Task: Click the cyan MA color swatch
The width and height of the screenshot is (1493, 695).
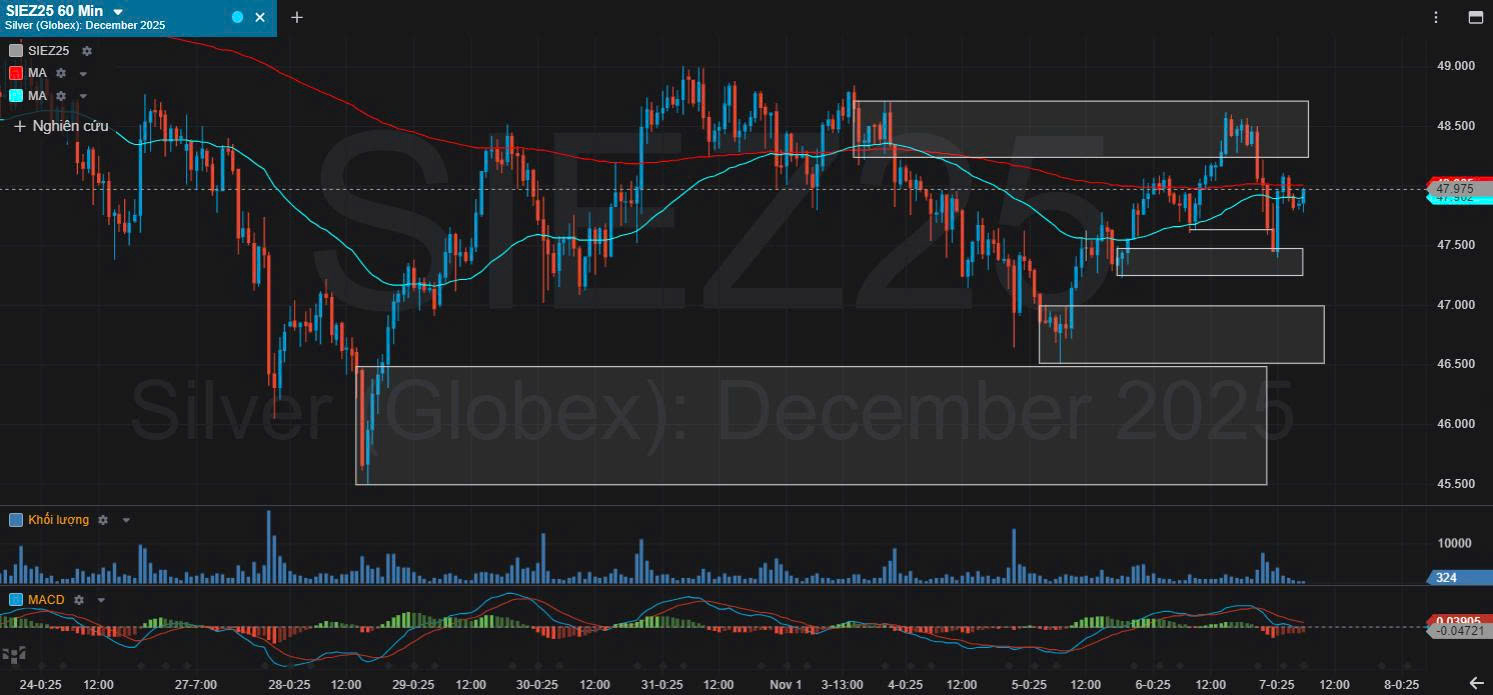Action: coord(16,96)
